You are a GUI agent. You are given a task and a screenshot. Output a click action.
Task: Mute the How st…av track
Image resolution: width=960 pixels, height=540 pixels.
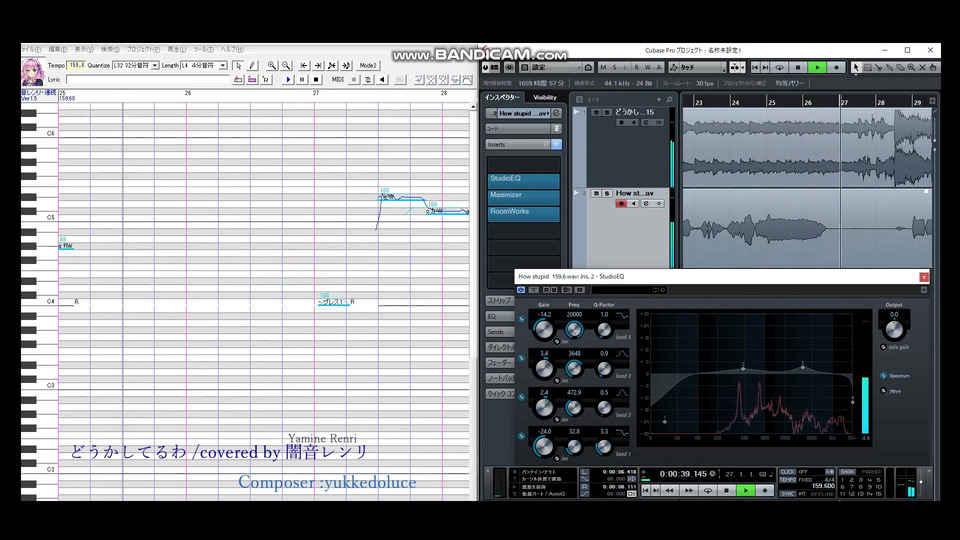(x=596, y=193)
